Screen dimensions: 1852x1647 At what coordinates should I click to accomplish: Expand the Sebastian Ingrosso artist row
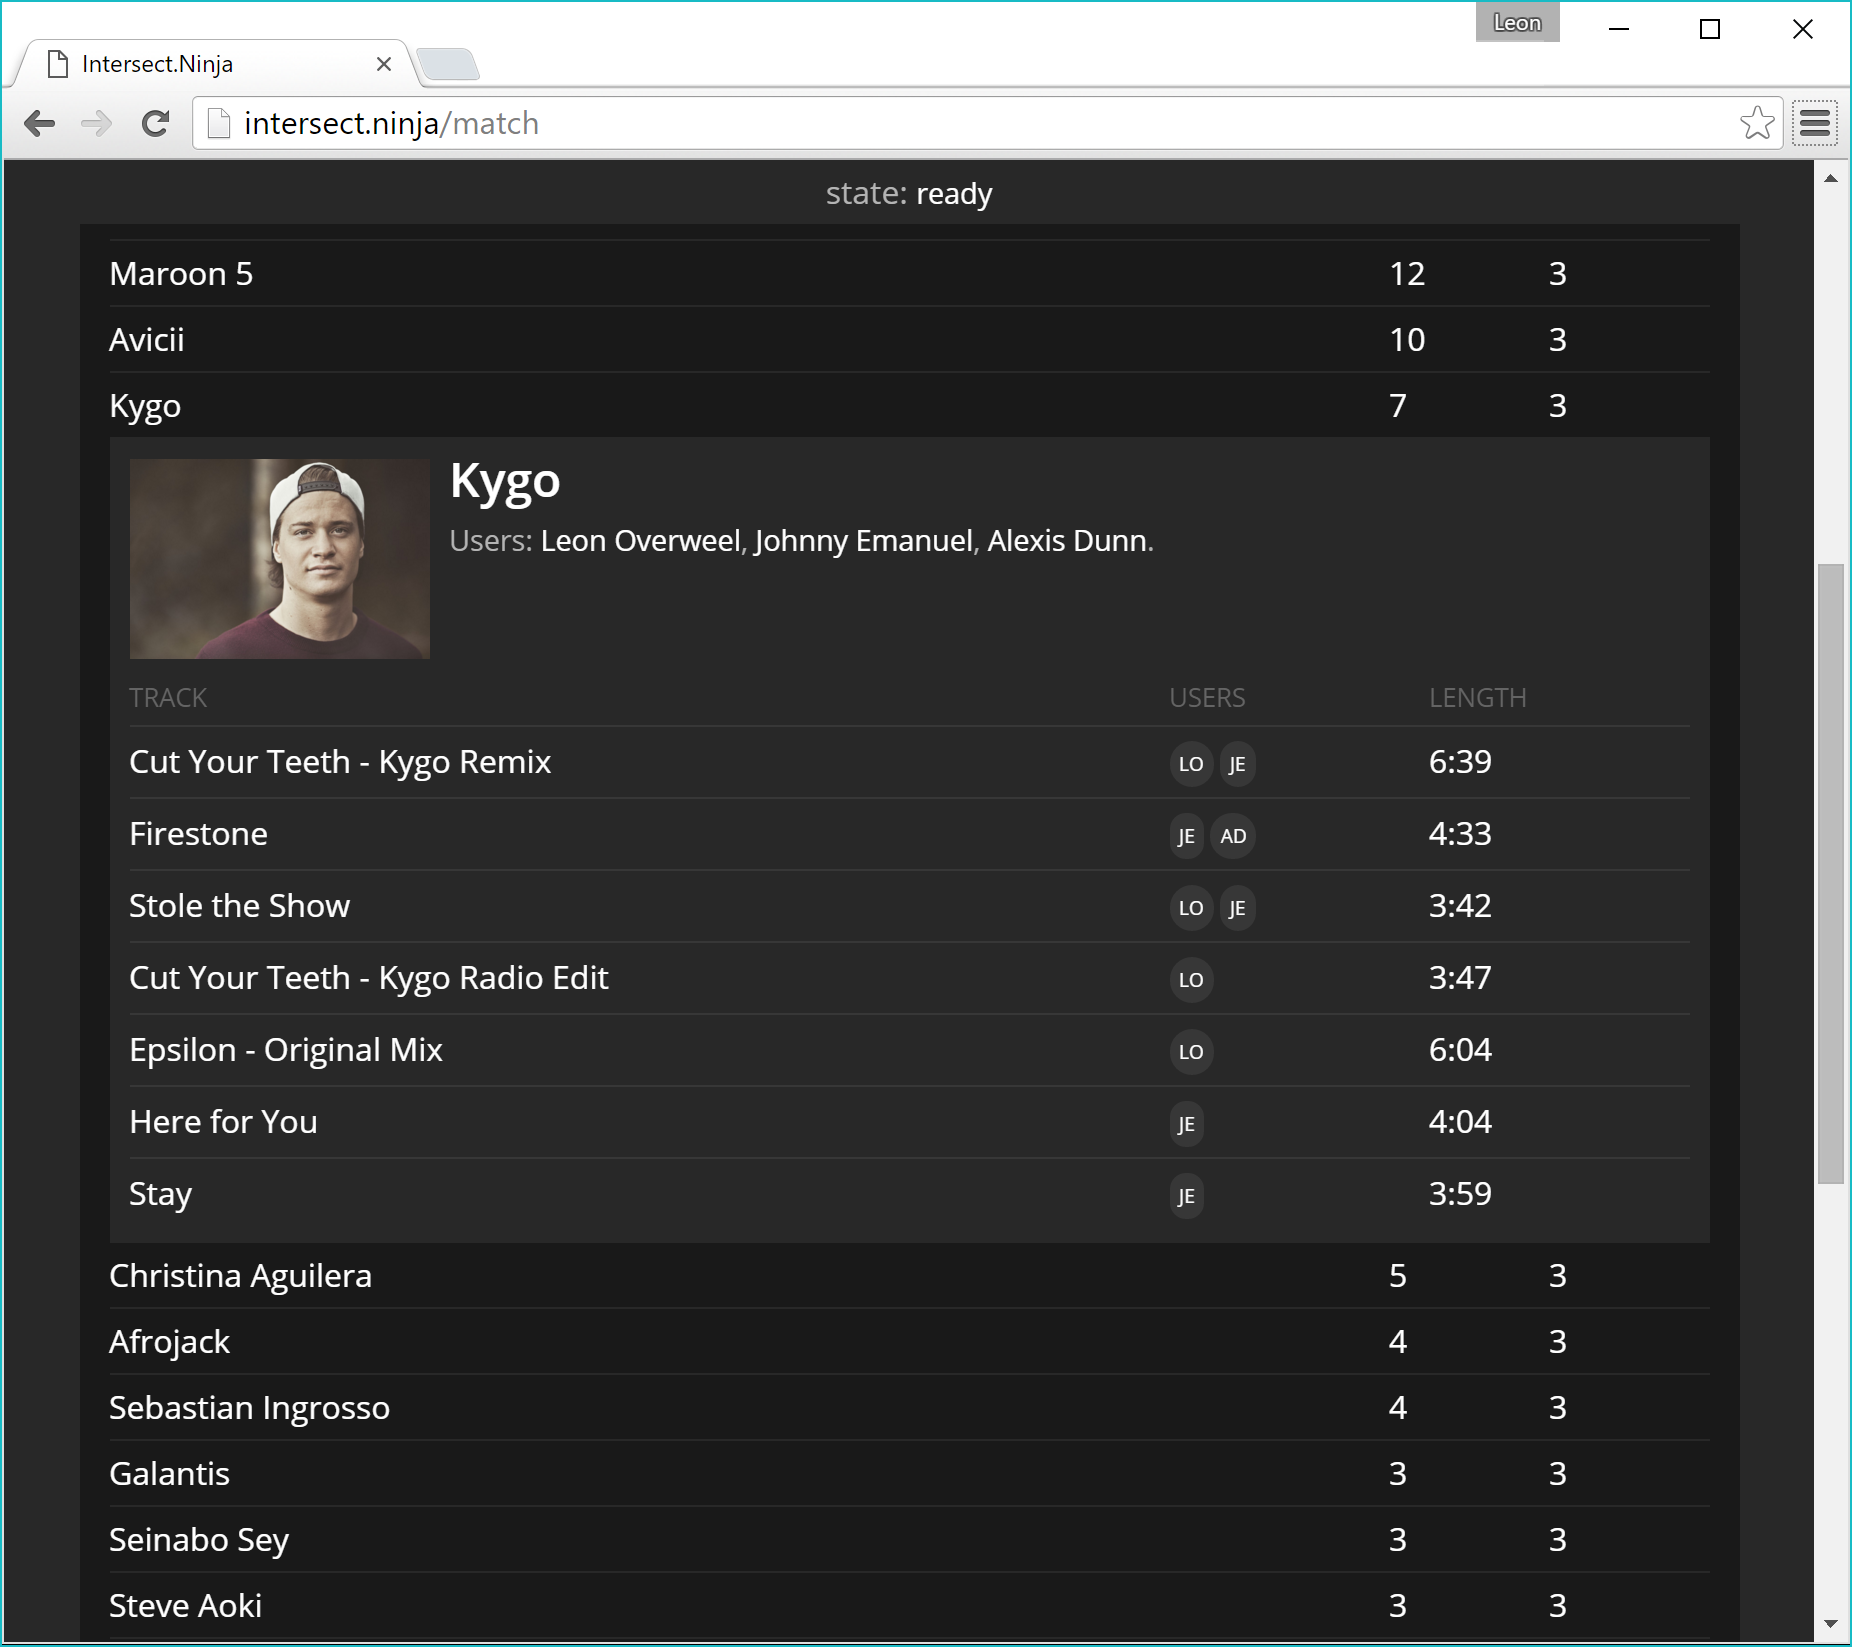(x=909, y=1407)
